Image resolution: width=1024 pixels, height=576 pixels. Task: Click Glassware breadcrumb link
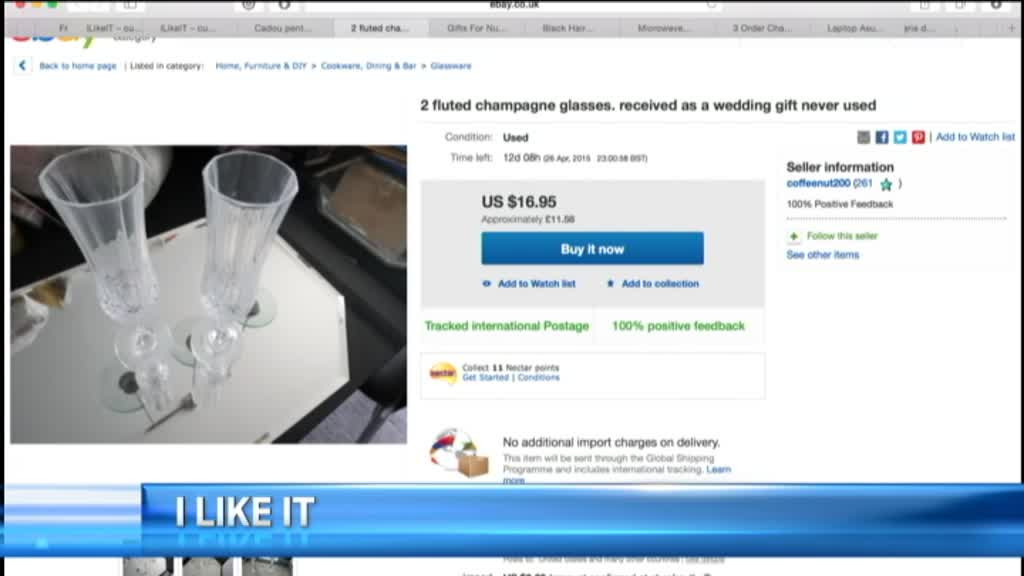point(451,66)
